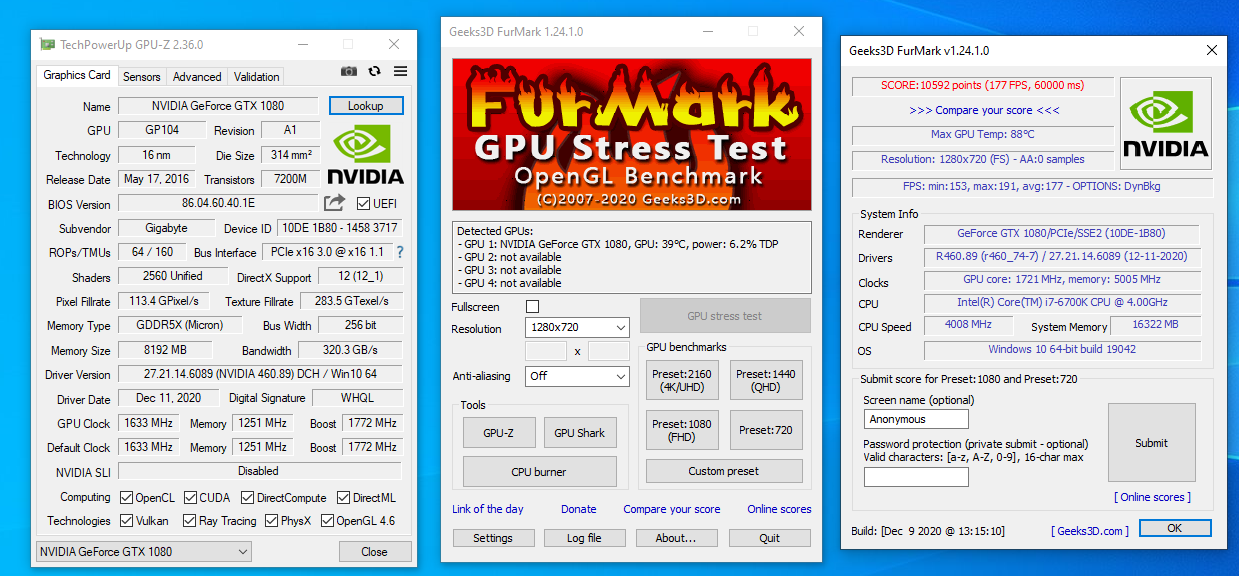This screenshot has height=576, width=1239.
Task: Click the Bus Interface question mark icon
Action: (x=400, y=252)
